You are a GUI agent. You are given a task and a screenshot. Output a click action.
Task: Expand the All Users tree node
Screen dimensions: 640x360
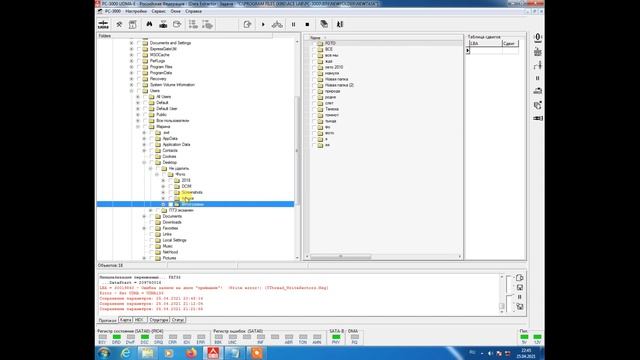(138, 97)
